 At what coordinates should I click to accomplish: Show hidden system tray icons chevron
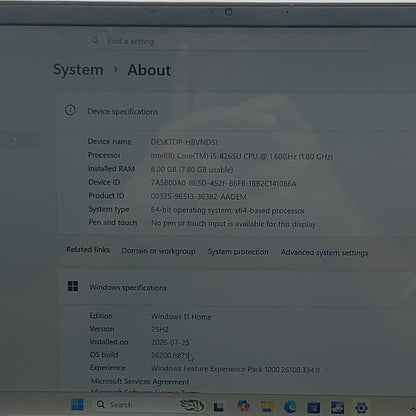(413, 409)
